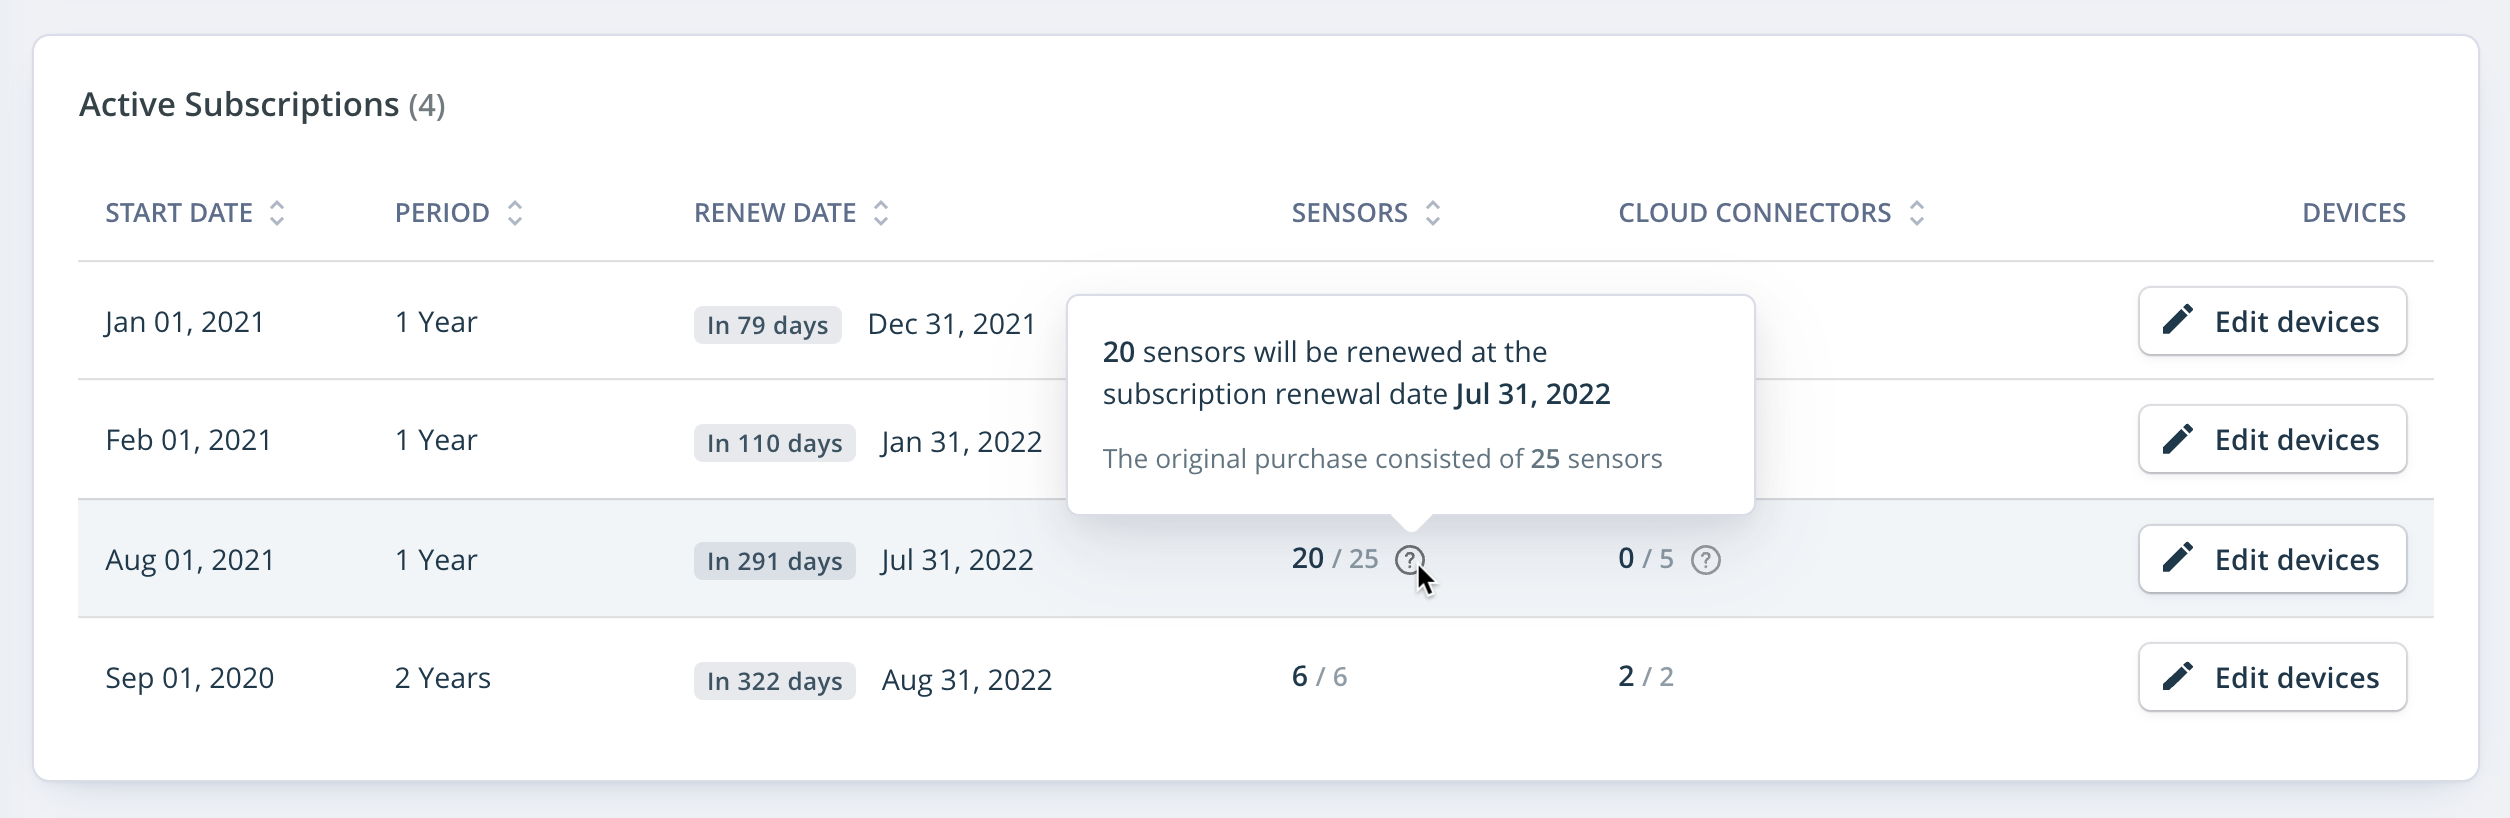
Task: Click the 2 / 2 cloud connectors count
Action: point(1646,677)
